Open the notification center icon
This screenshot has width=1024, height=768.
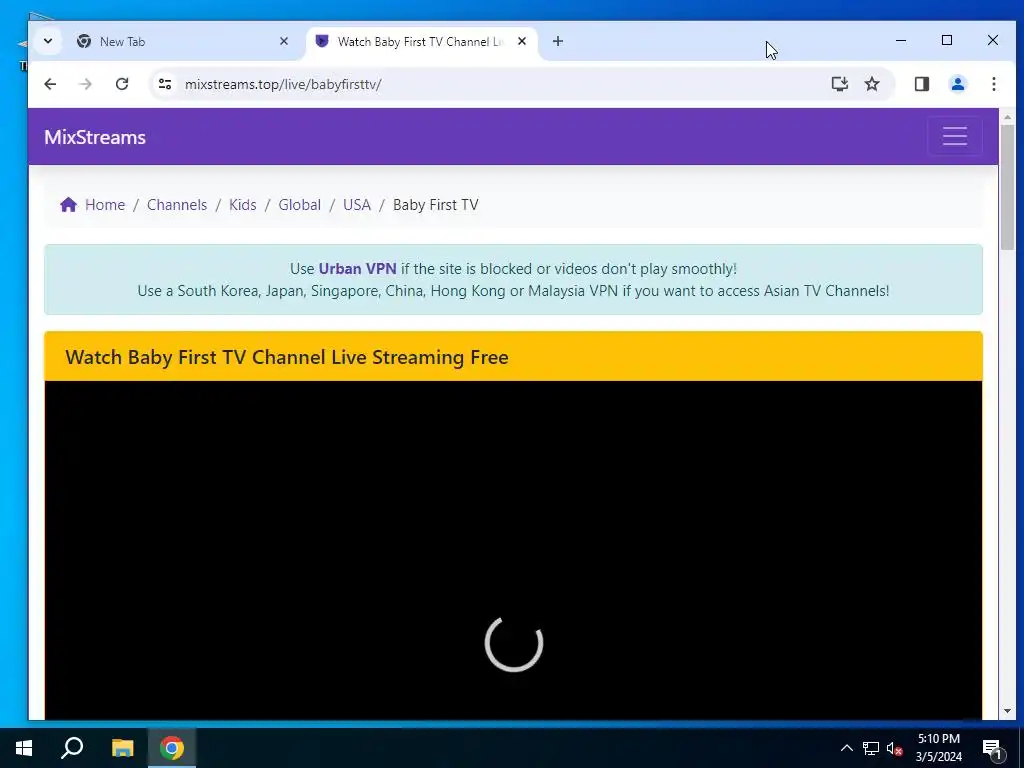pos(992,749)
